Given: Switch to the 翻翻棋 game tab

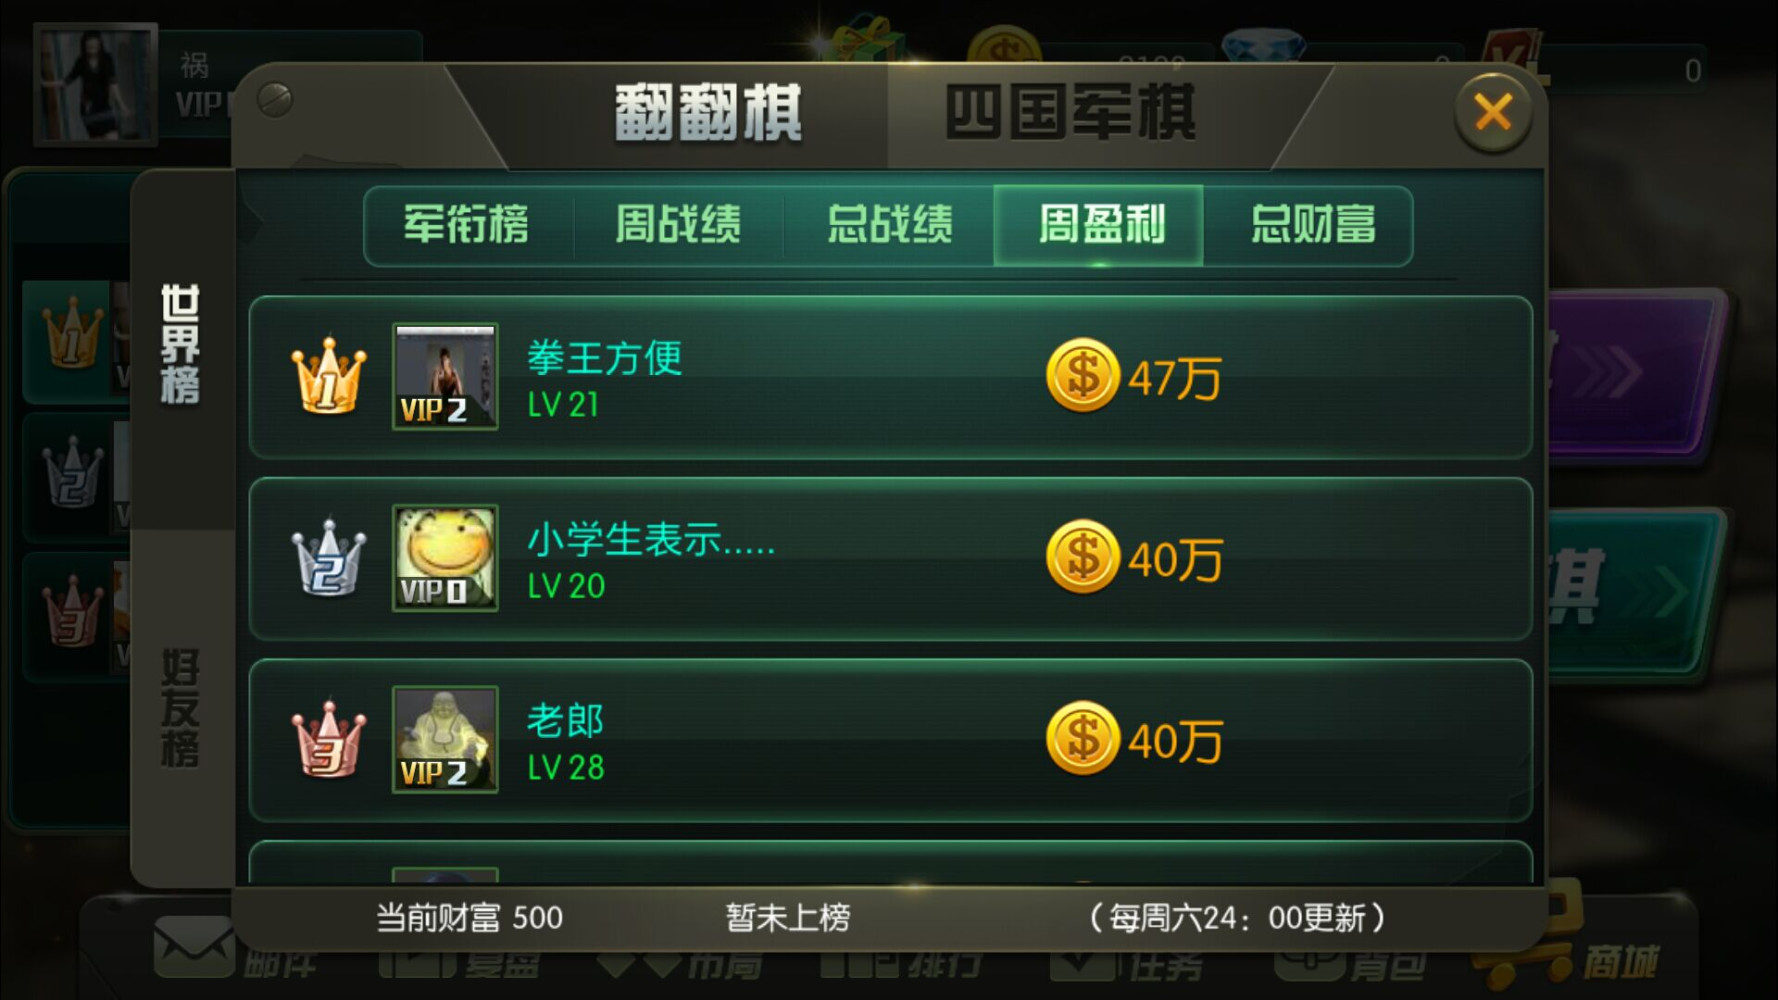Looking at the screenshot, I should [707, 112].
